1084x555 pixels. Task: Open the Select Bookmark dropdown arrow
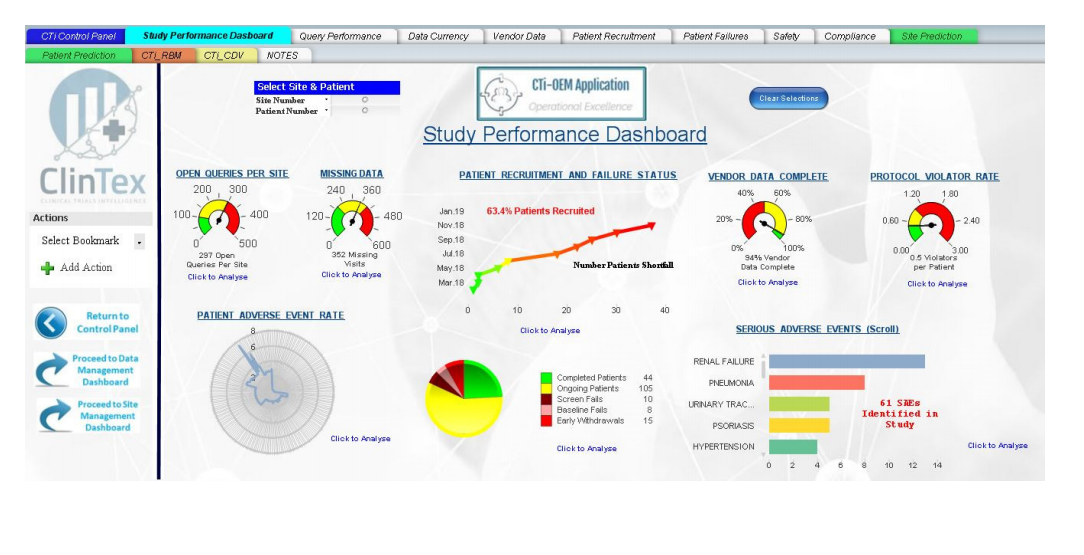click(140, 242)
